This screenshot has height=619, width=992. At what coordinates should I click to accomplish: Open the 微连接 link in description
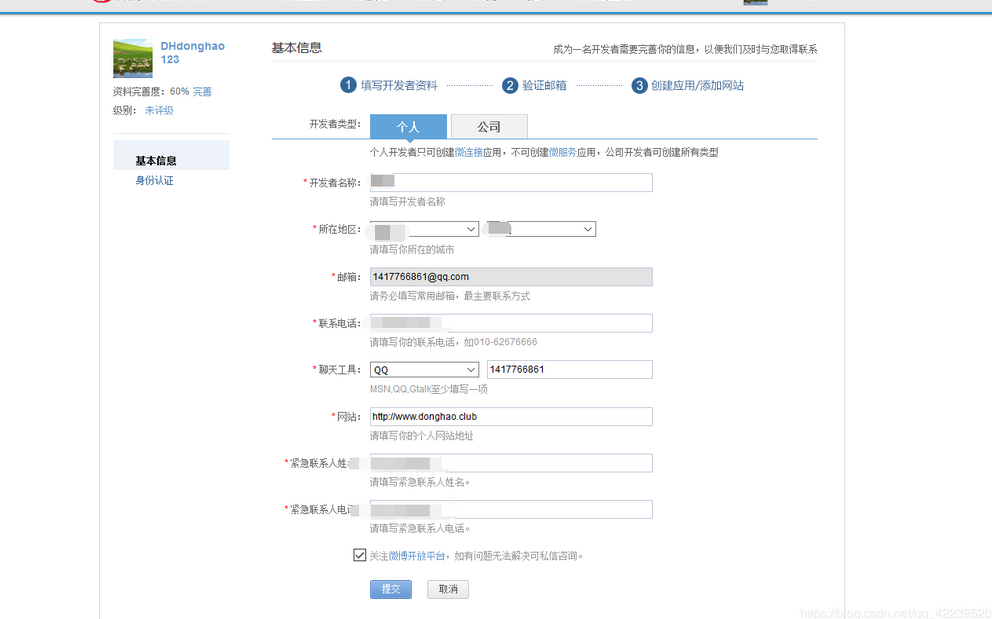pyautogui.click(x=469, y=153)
